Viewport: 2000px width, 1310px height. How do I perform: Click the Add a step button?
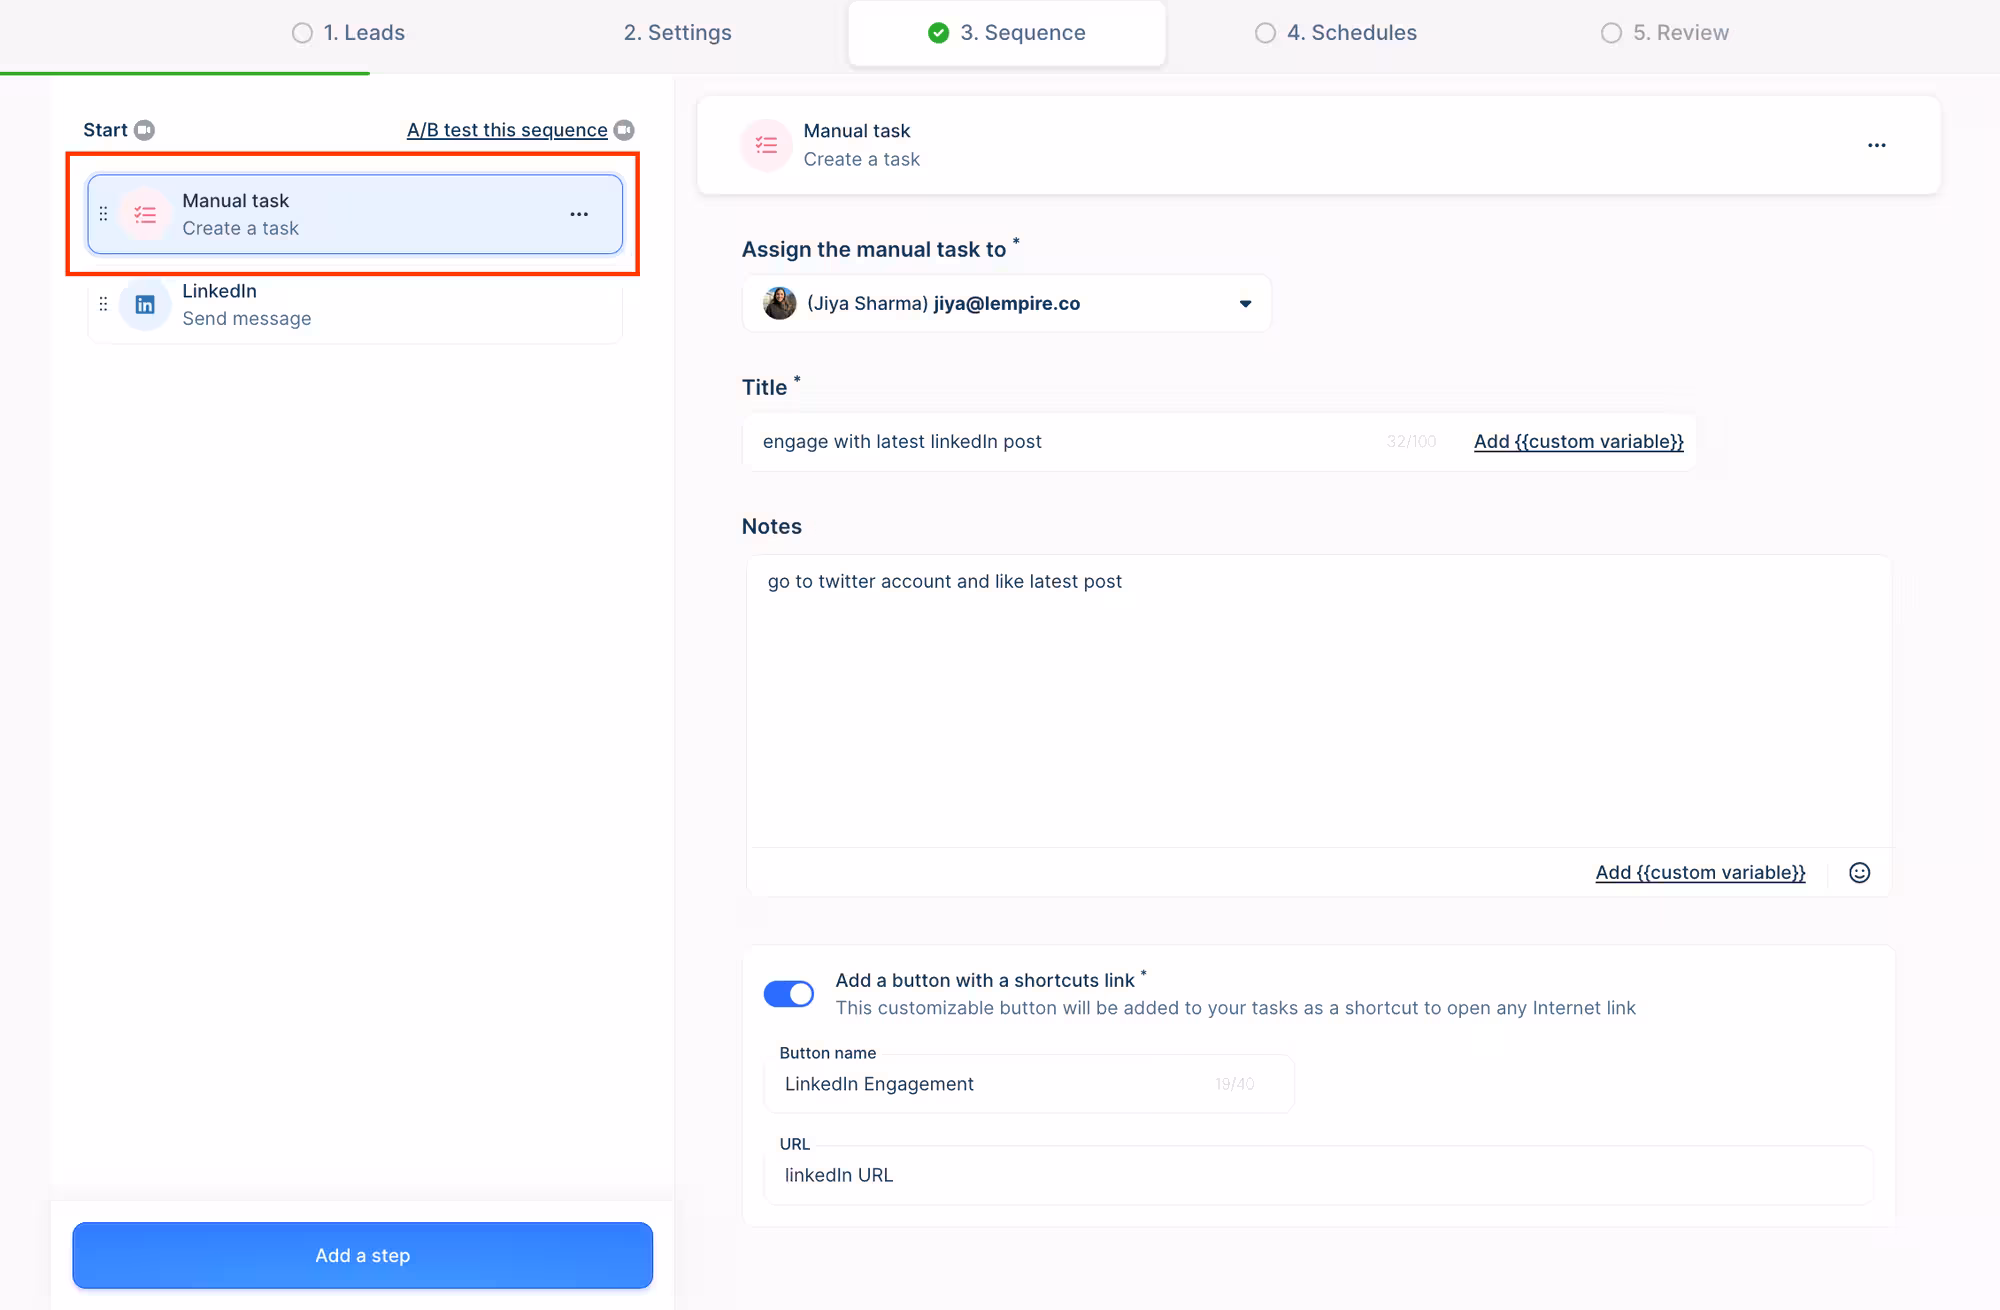[362, 1255]
